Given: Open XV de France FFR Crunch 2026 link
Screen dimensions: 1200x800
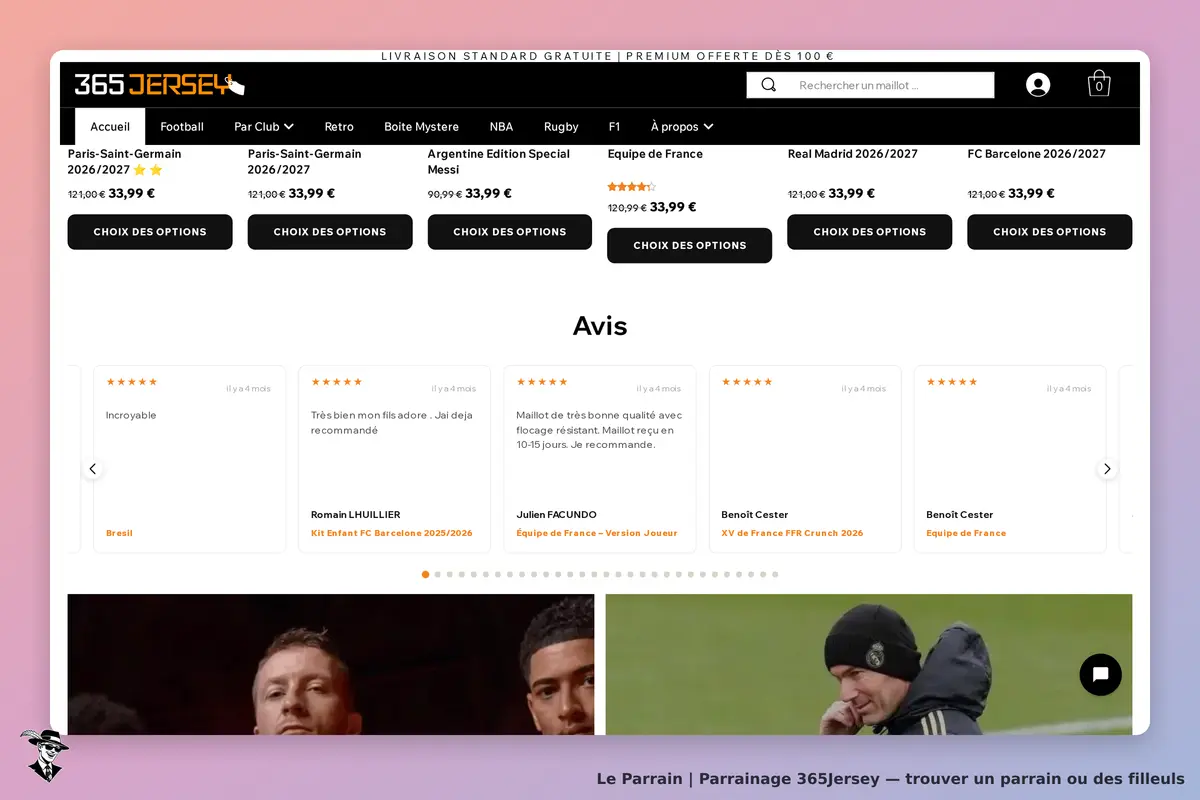Looking at the screenshot, I should point(792,533).
